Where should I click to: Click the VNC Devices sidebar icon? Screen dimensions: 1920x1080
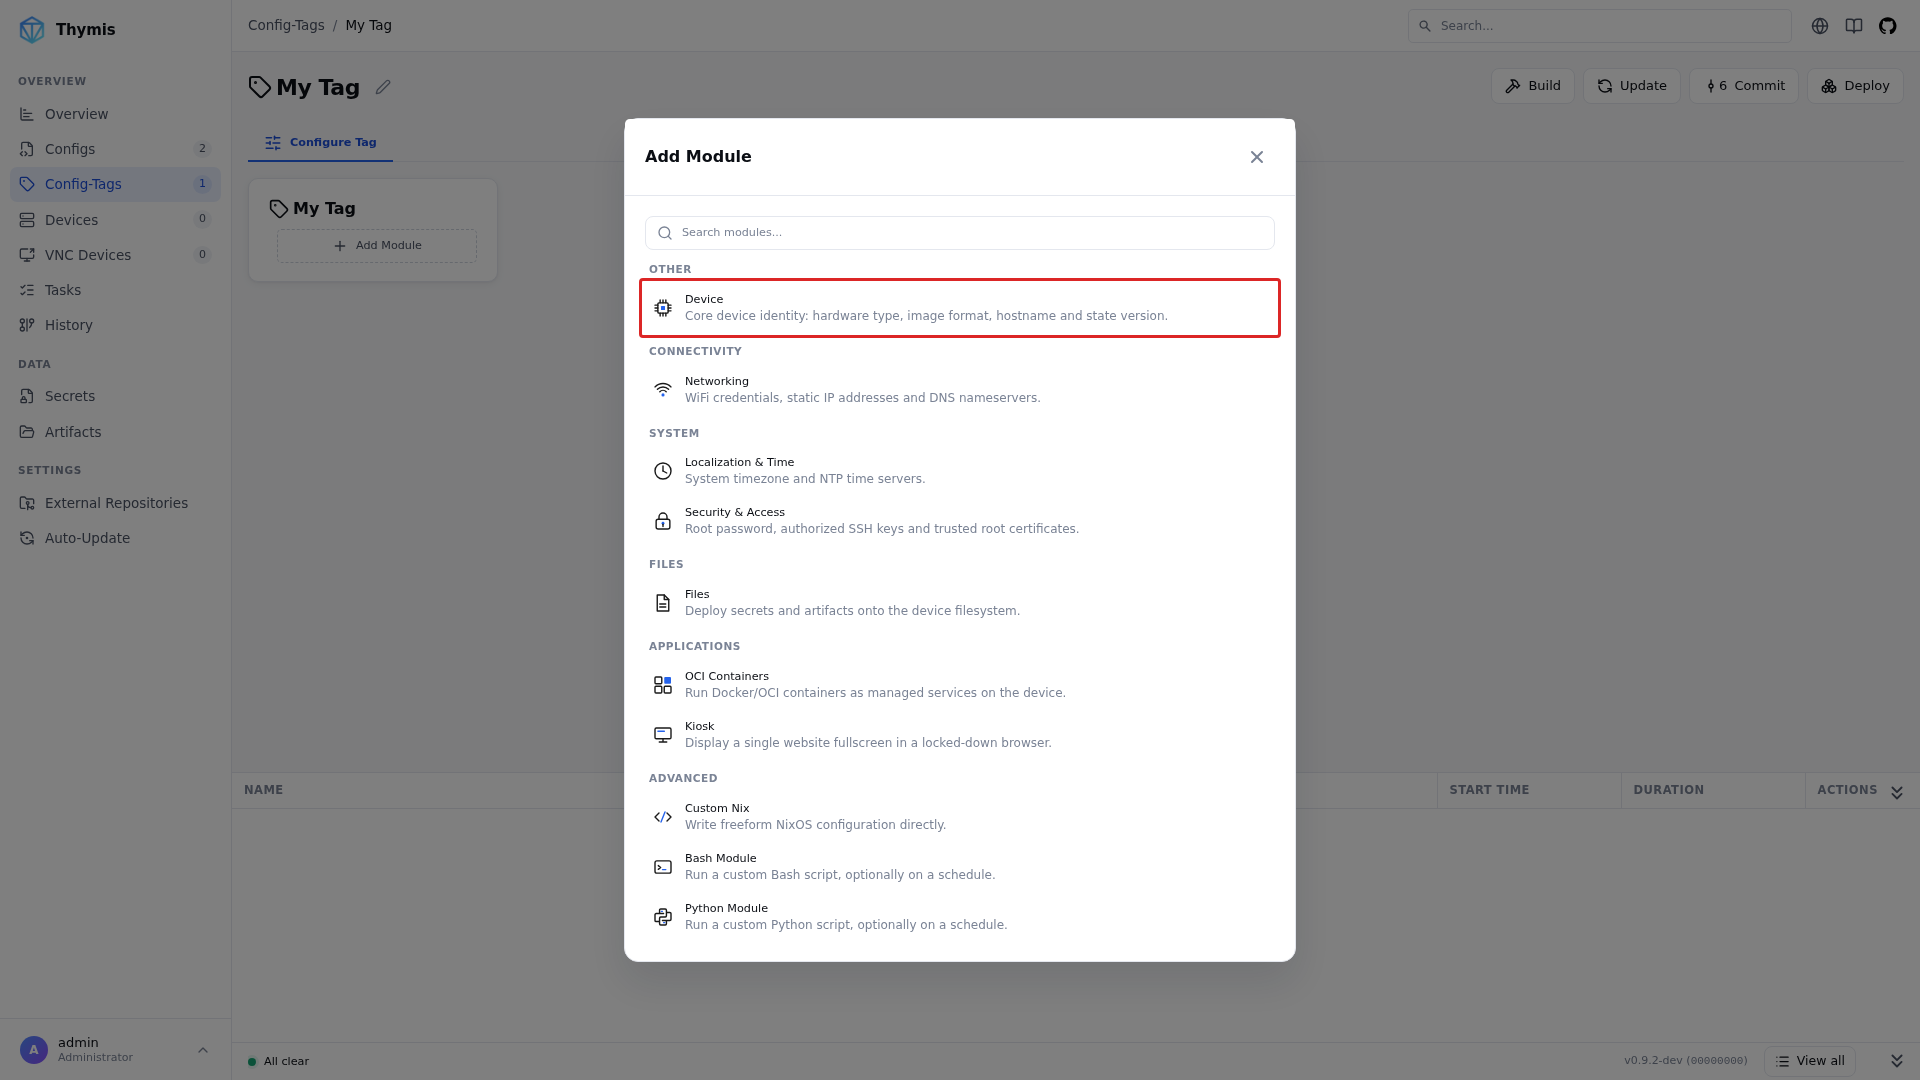[x=27, y=255]
